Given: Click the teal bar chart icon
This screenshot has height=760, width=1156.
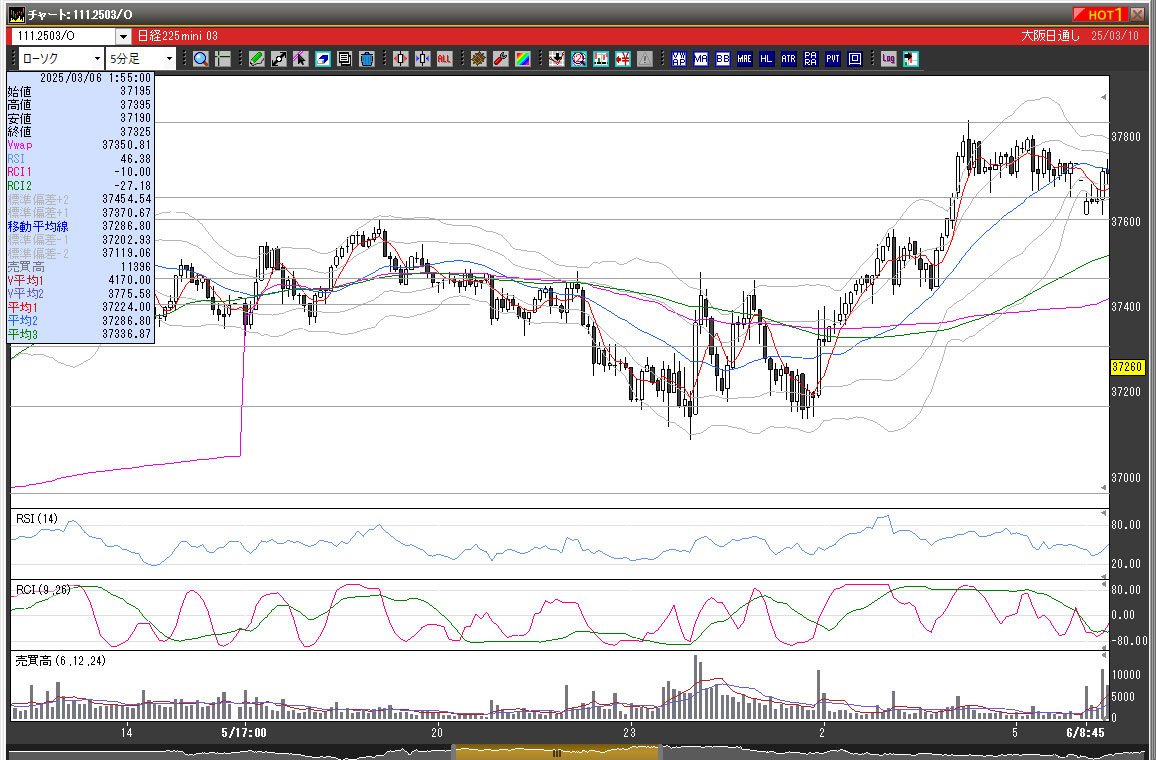Looking at the screenshot, I should point(601,59).
